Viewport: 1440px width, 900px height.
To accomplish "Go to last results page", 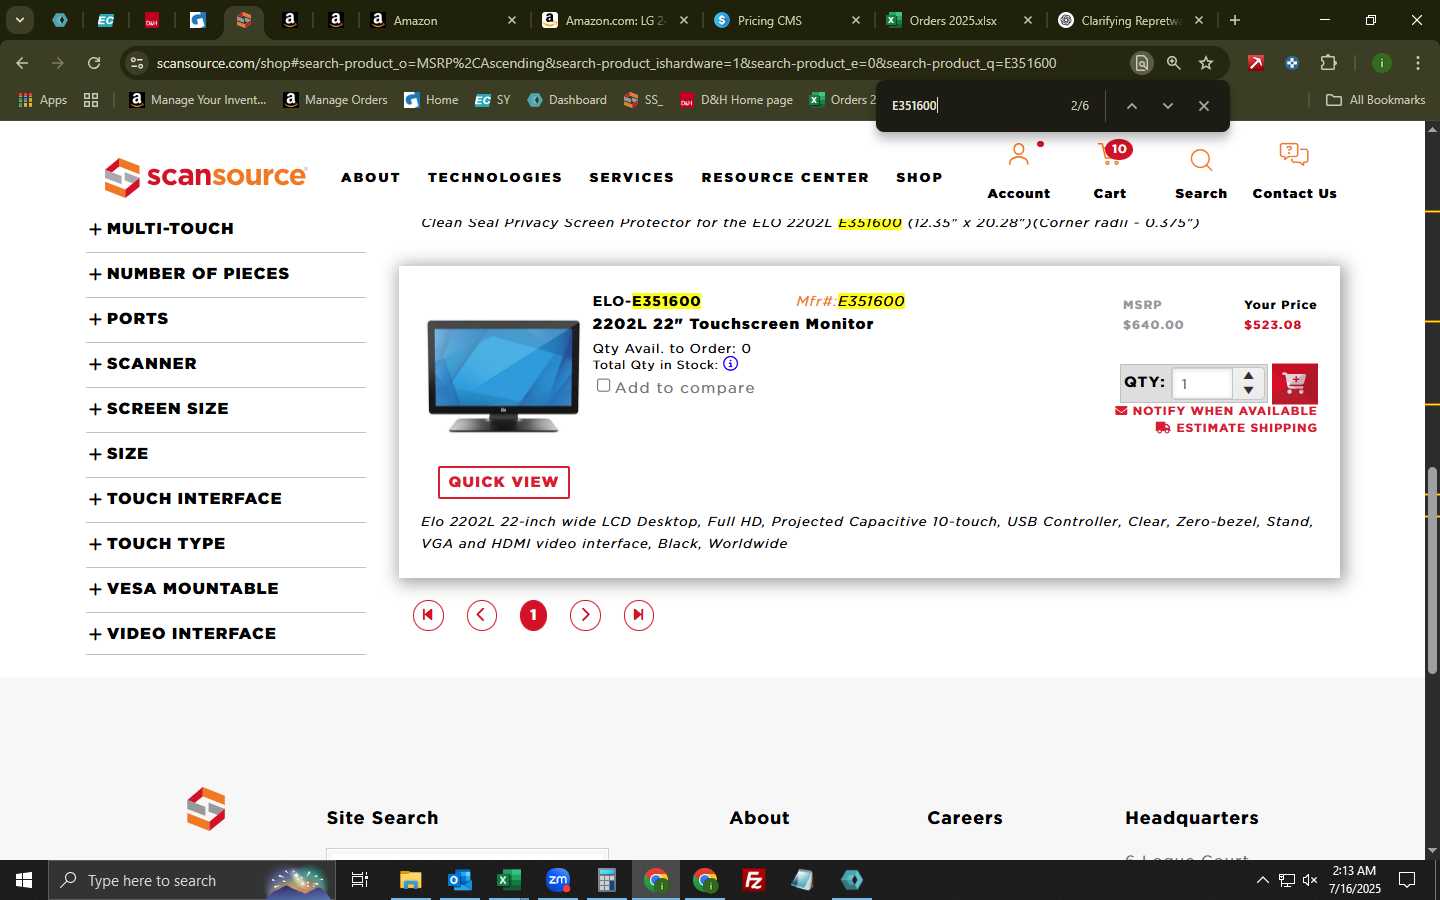I will tap(638, 615).
